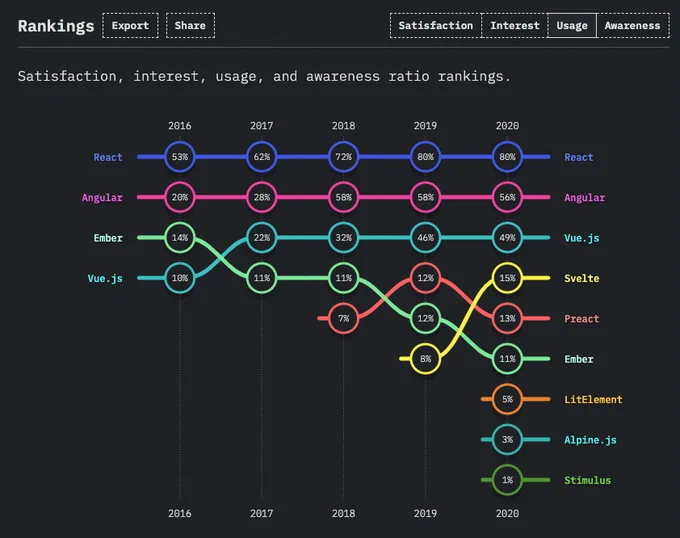Switch to the Satisfaction tab

[435, 26]
